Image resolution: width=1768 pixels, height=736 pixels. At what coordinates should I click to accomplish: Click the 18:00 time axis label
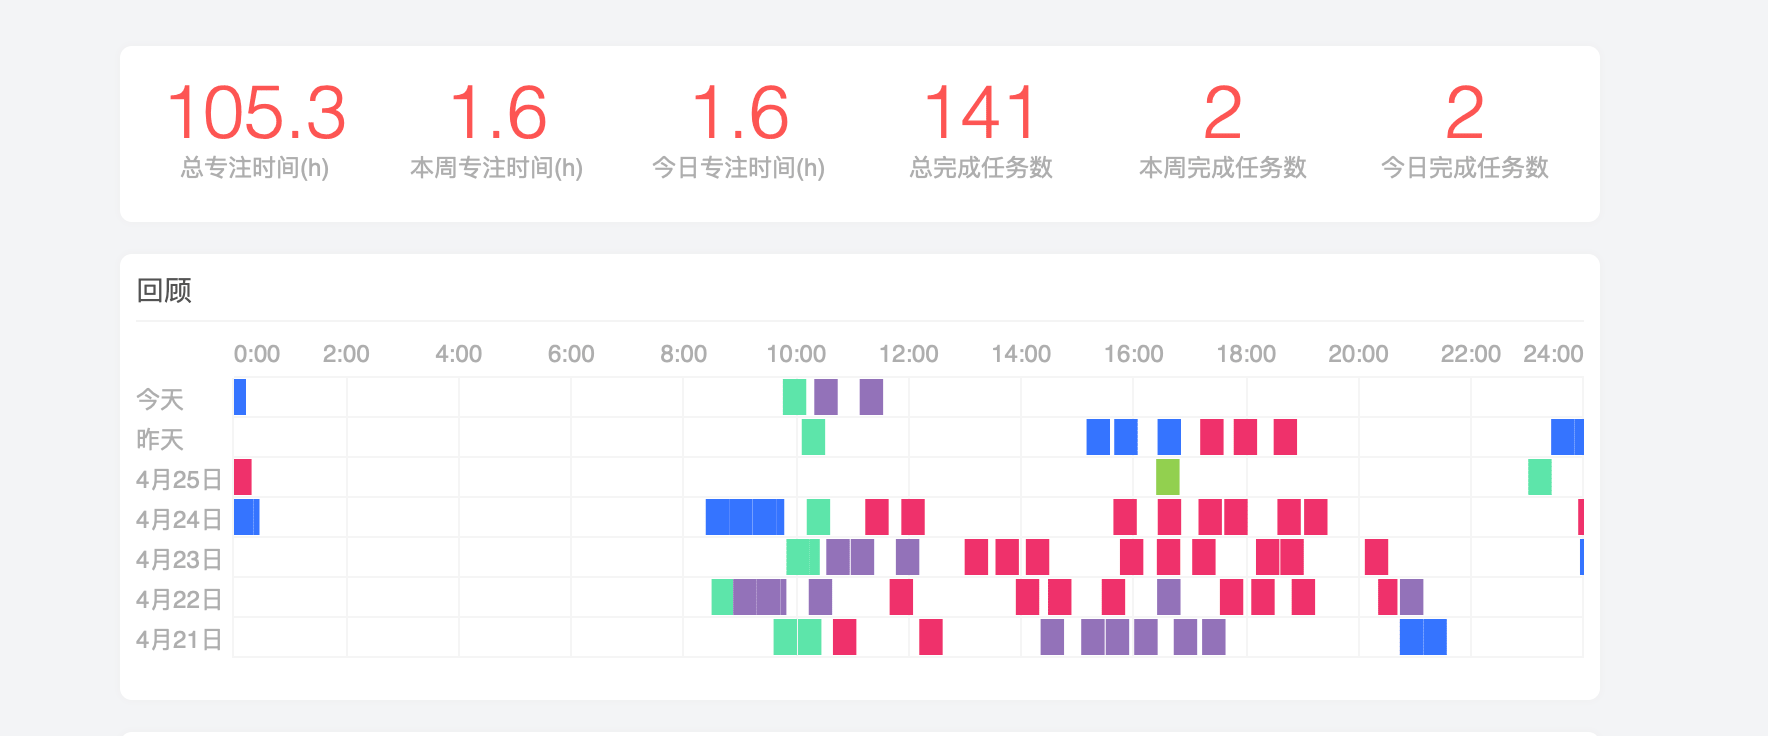pos(1246,354)
